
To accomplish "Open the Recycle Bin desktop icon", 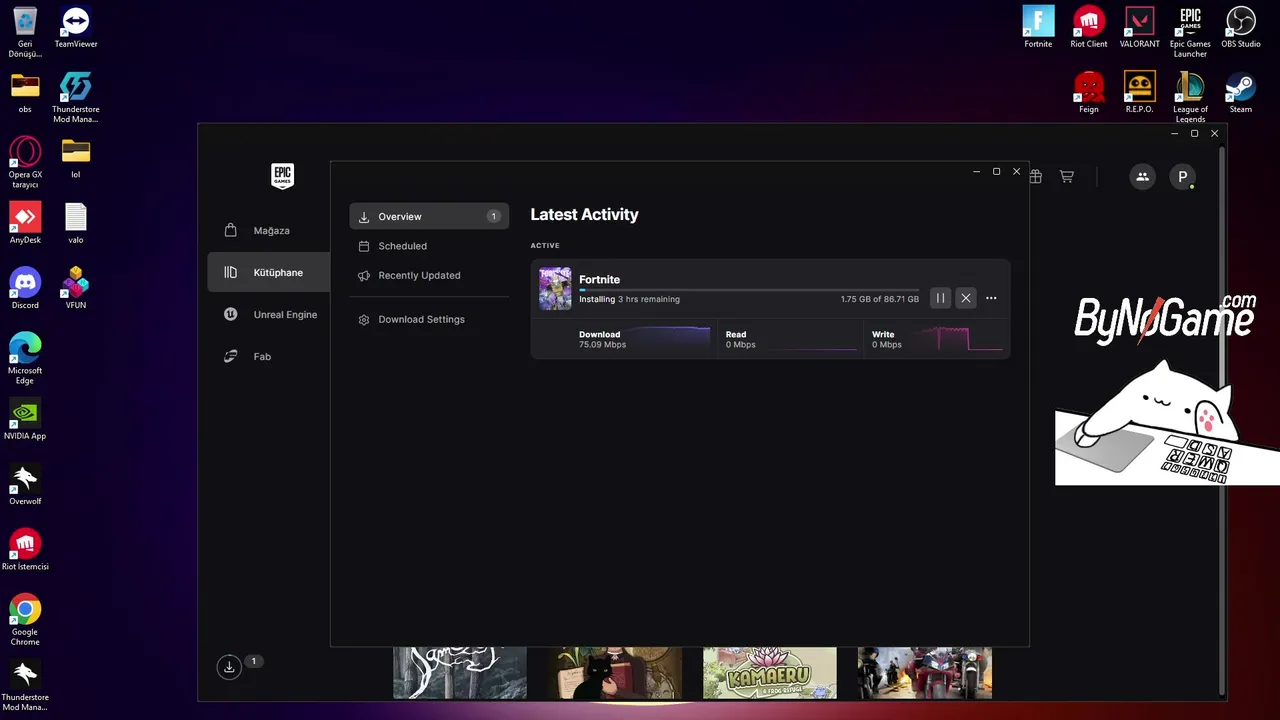I will click(25, 33).
